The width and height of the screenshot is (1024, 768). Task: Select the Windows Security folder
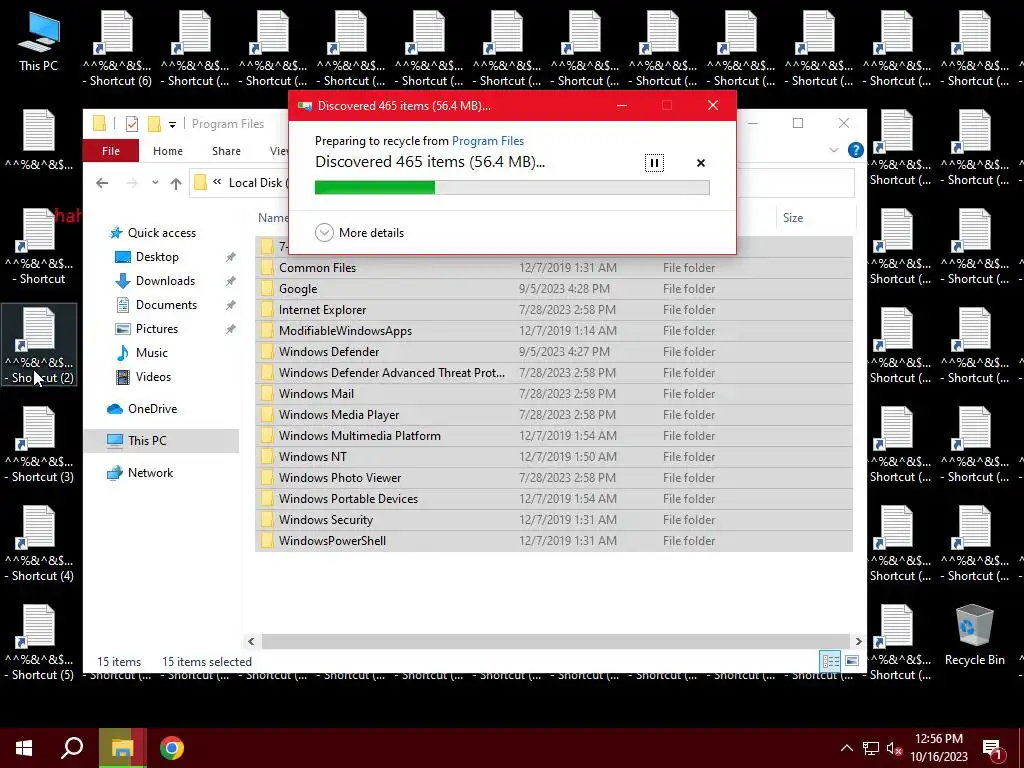[554, 520]
